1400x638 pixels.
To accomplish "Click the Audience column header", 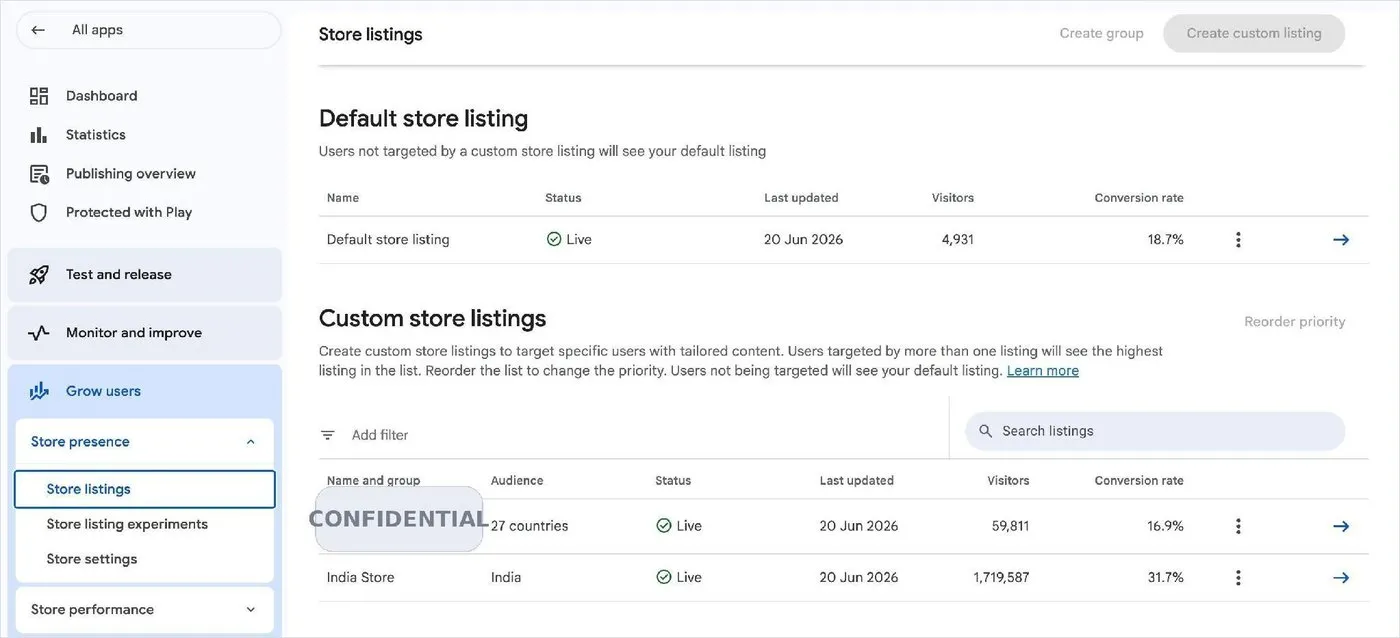I will point(517,480).
